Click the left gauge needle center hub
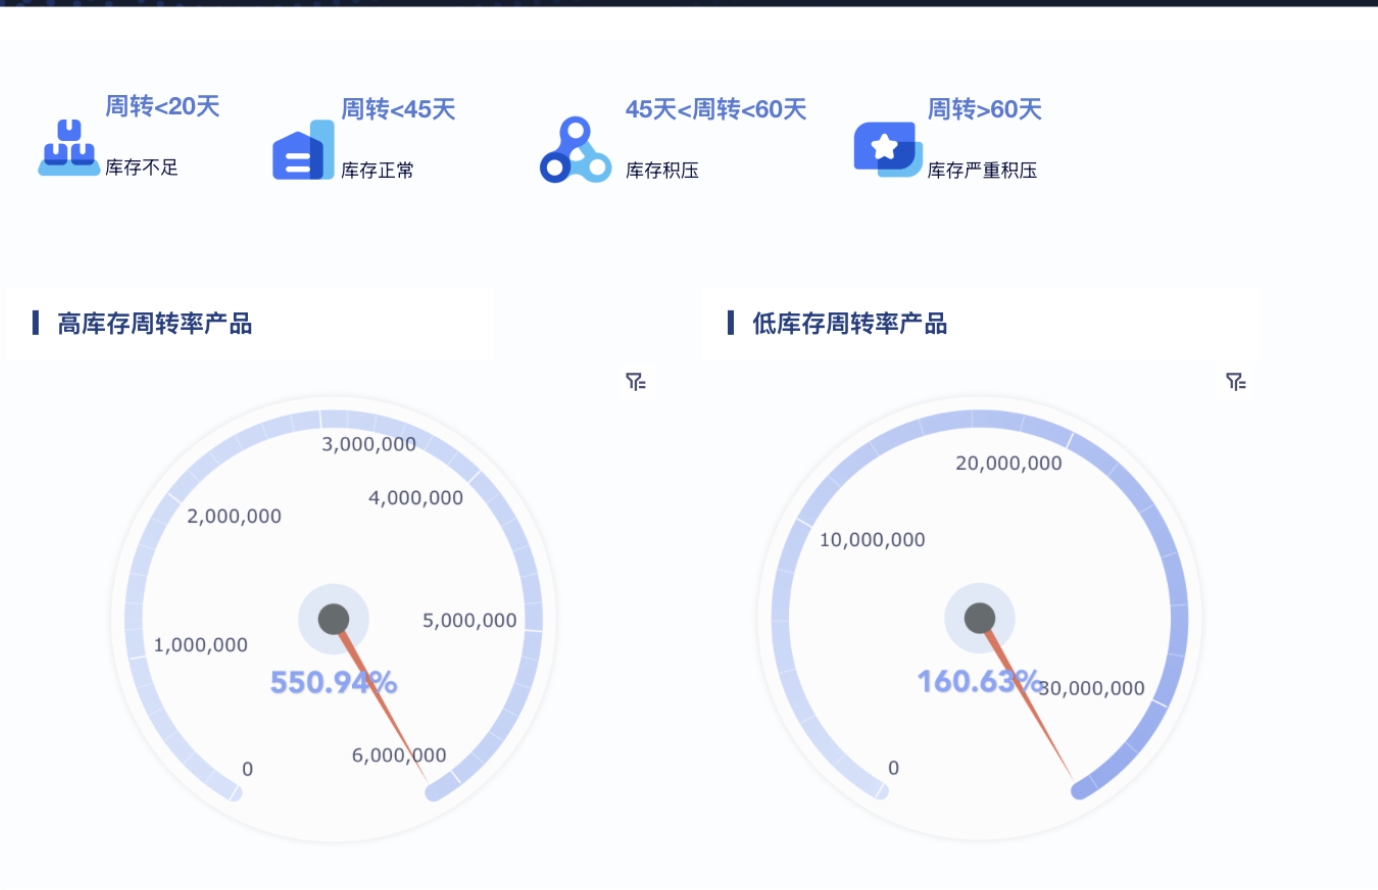1378x890 pixels. 333,619
